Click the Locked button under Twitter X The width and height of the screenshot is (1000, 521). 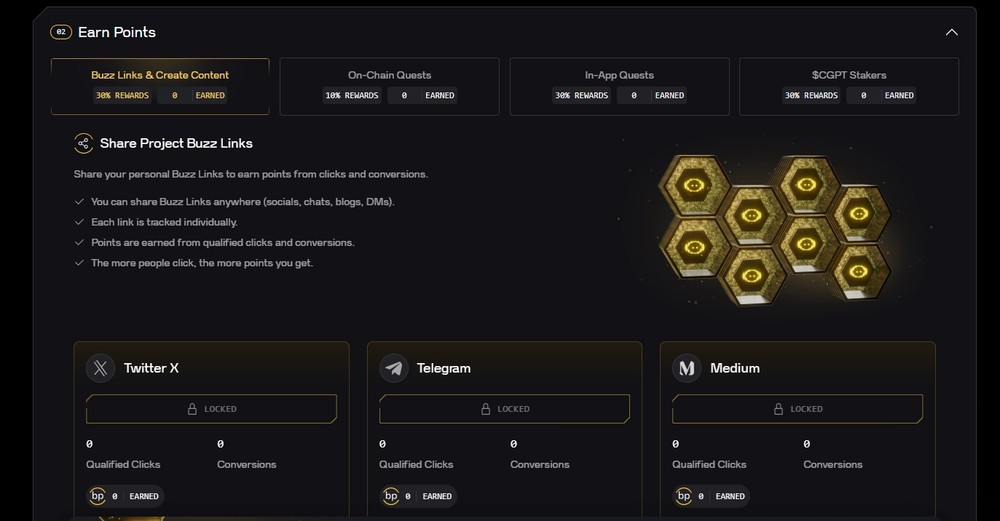(x=211, y=409)
